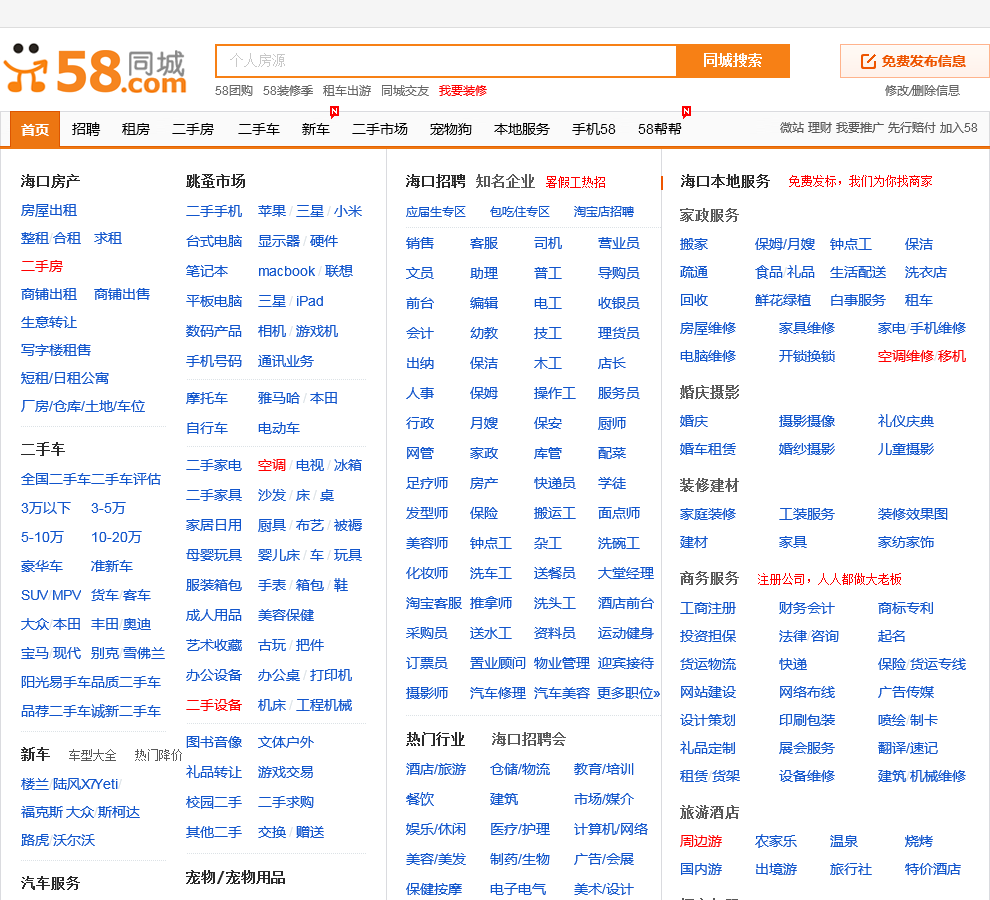Click the search box with 个人房源 placeholder
Viewport: 990px width, 900px height.
click(x=446, y=61)
